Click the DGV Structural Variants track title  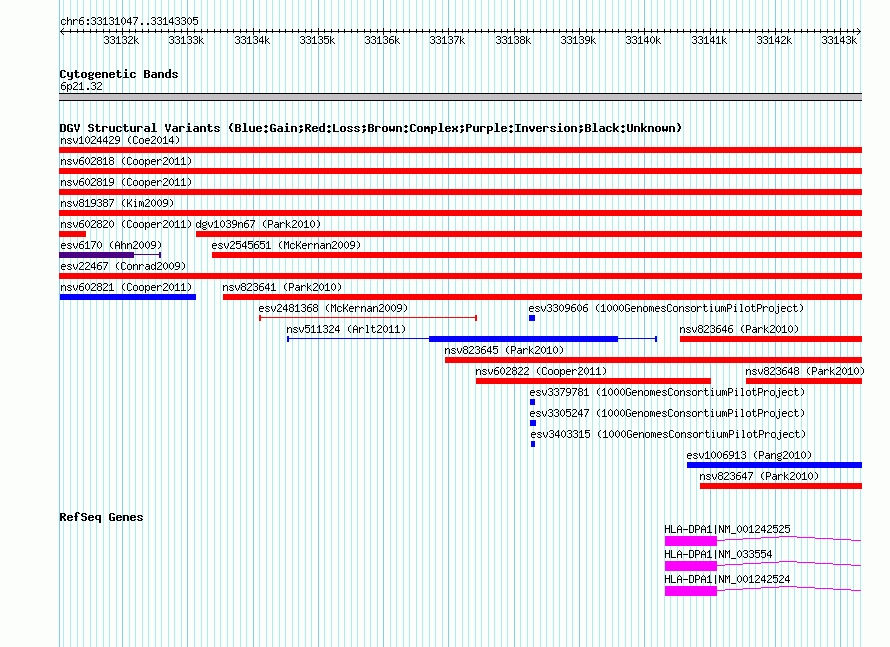coord(371,128)
